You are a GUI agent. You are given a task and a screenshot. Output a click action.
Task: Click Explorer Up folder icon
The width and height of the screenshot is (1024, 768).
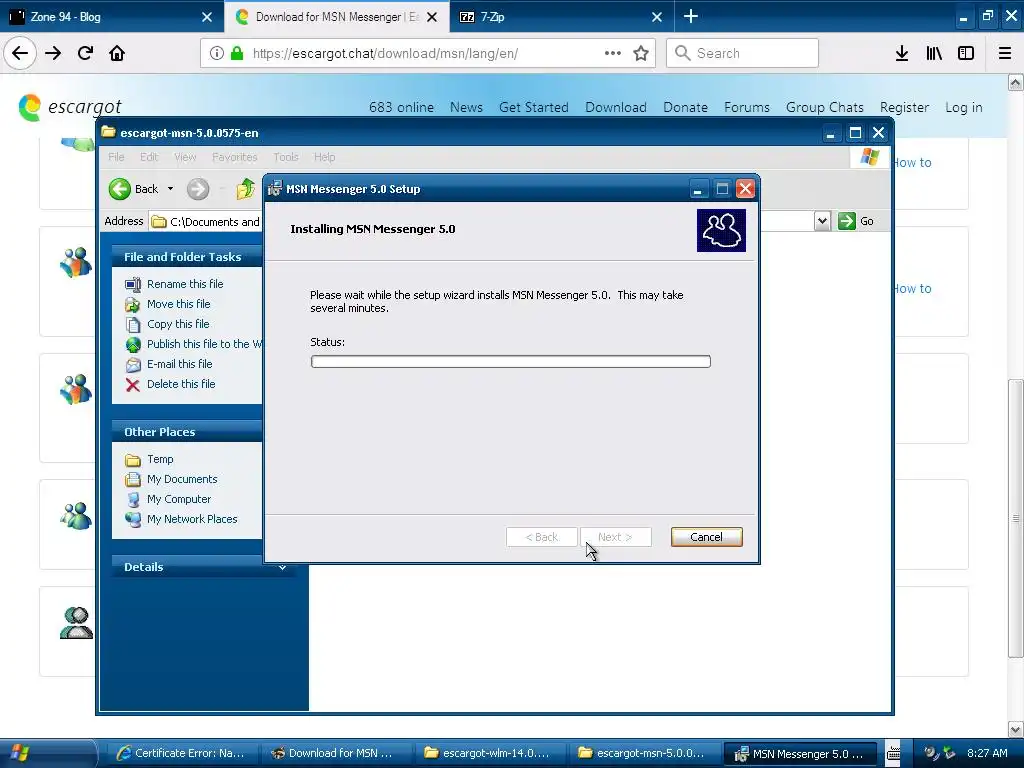[x=246, y=189]
